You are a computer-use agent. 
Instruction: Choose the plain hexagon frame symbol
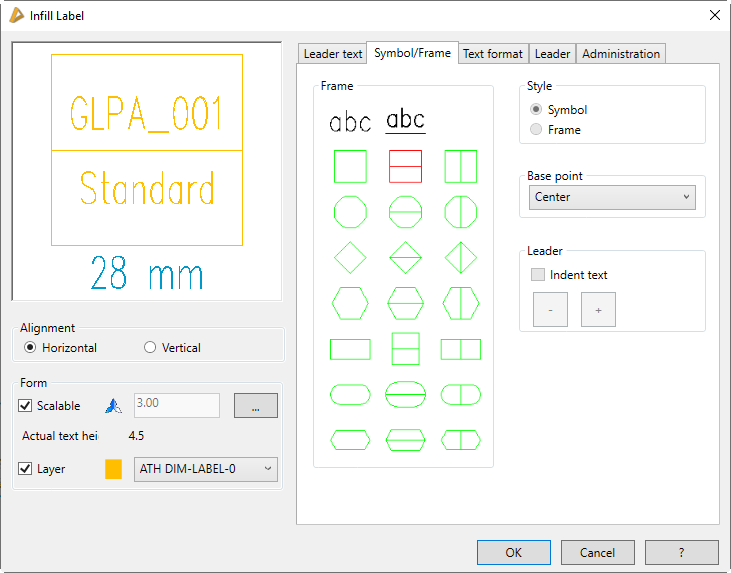[350, 302]
